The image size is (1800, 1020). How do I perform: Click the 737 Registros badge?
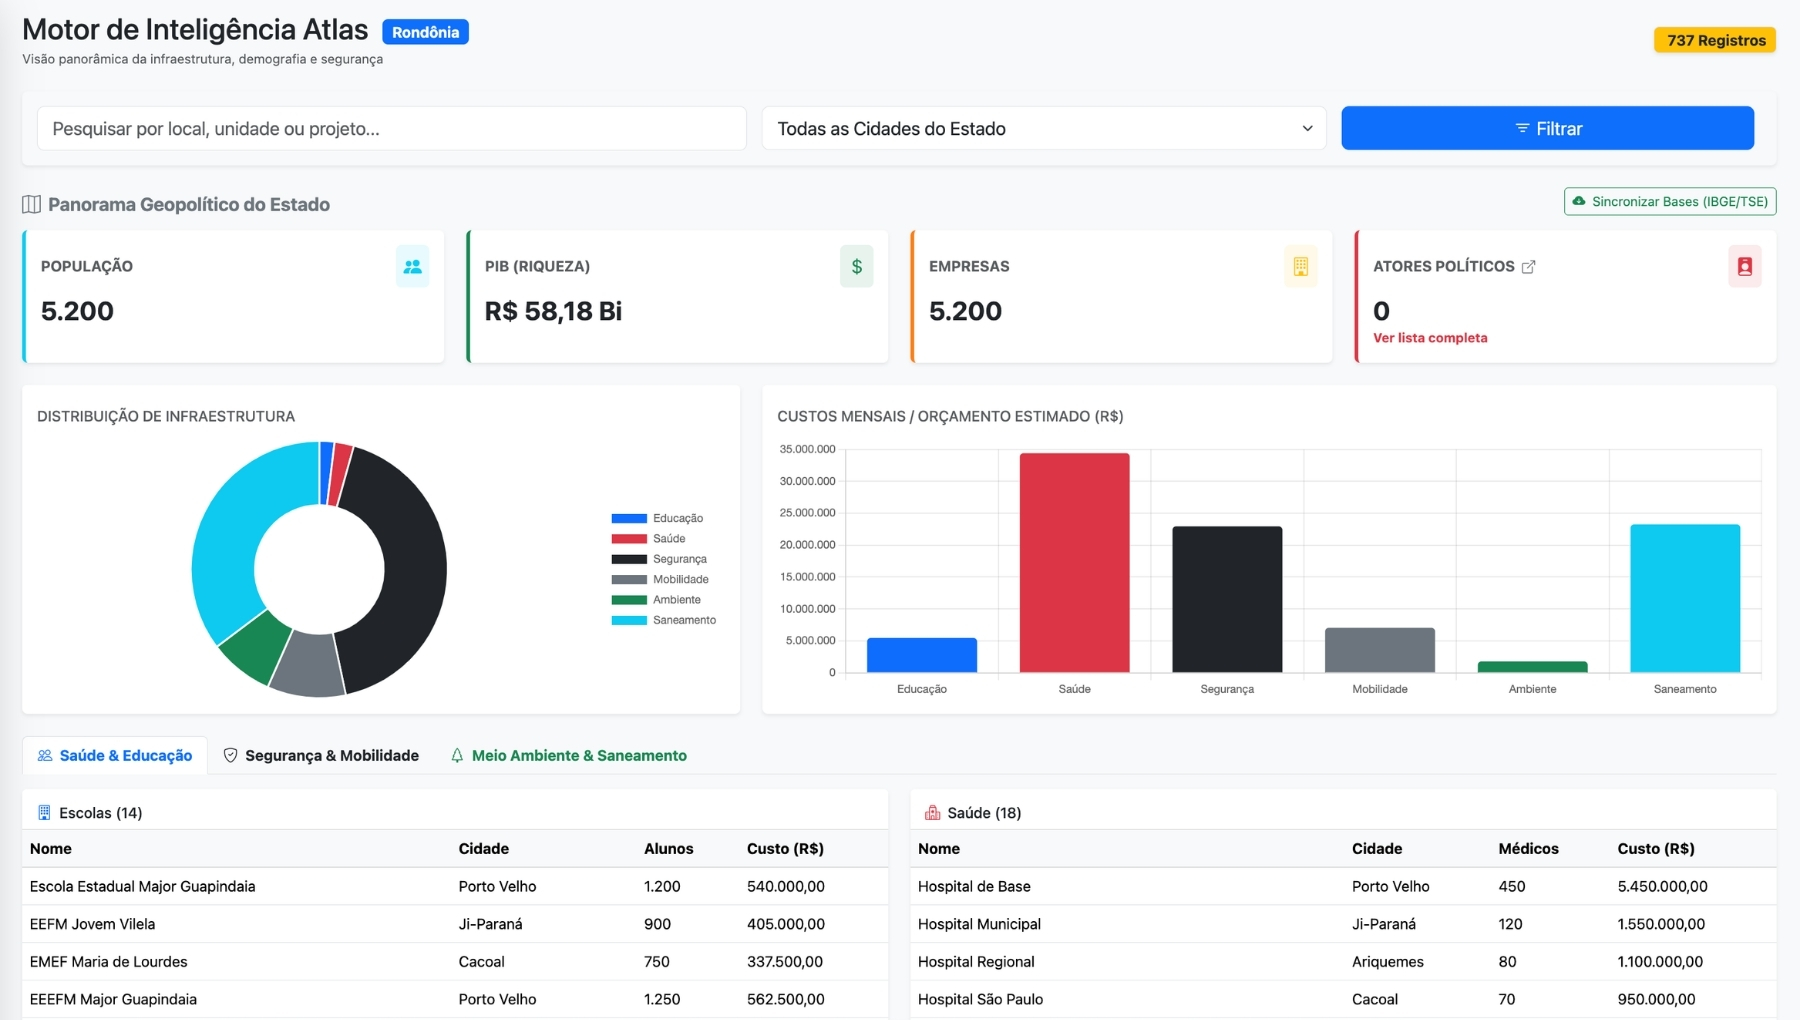pos(1715,40)
